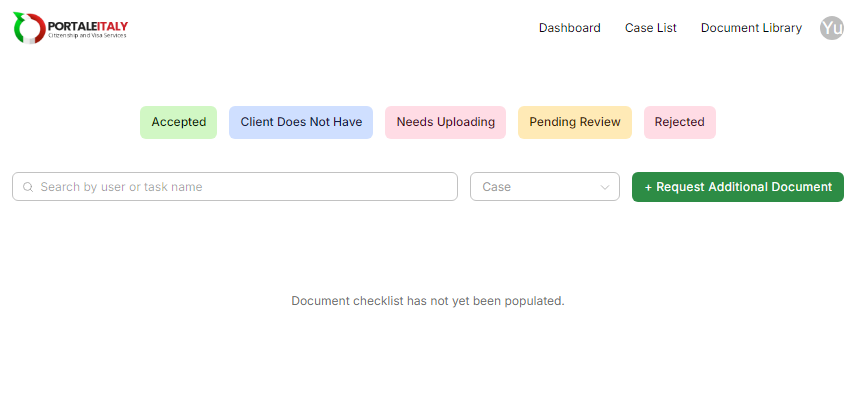This screenshot has height=408, width=850.
Task: Go to Case List
Action: [651, 28]
